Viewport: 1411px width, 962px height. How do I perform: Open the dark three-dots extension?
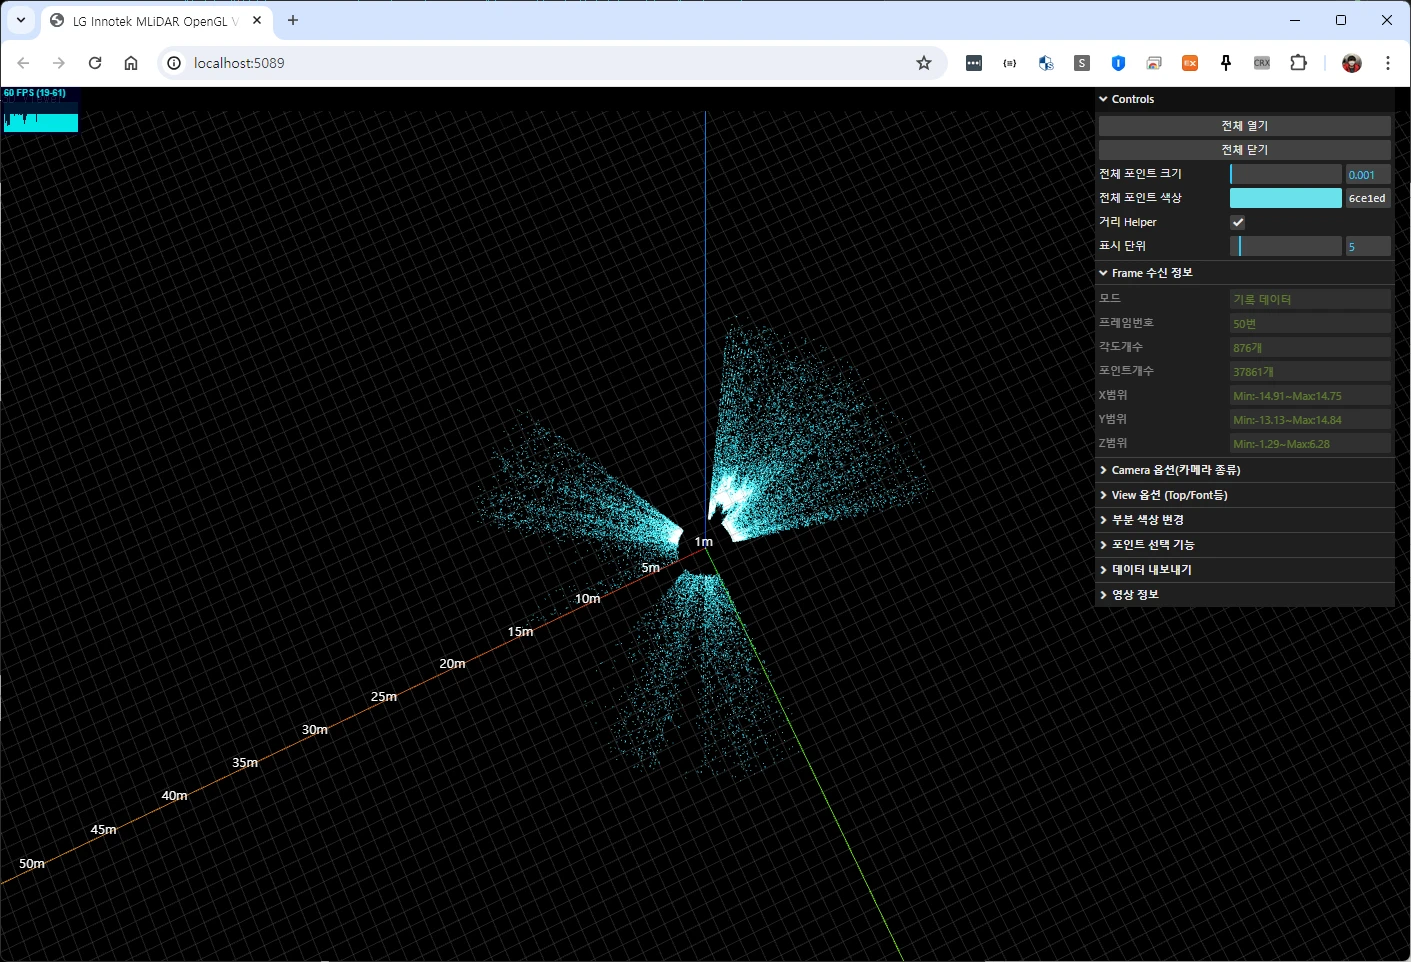tap(974, 63)
